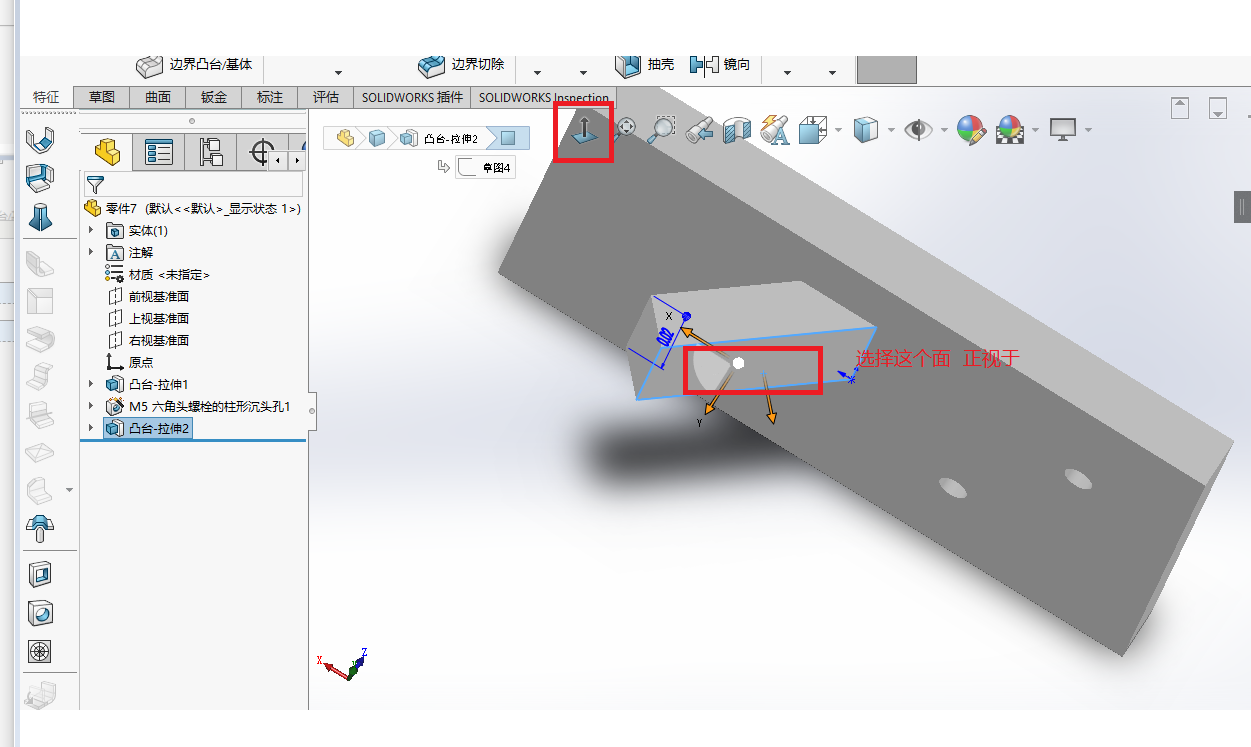
Task: Click the 镜向 mirror feature button
Action: click(x=720, y=65)
